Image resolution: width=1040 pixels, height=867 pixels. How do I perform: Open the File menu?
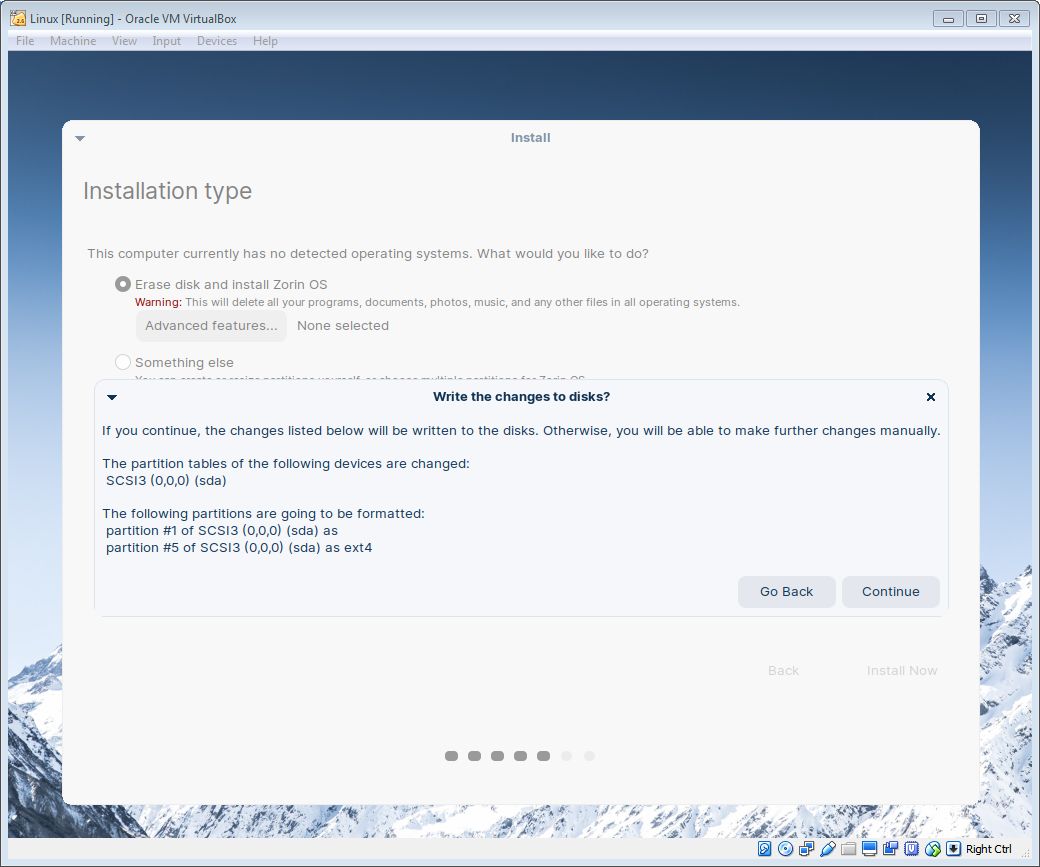point(25,40)
